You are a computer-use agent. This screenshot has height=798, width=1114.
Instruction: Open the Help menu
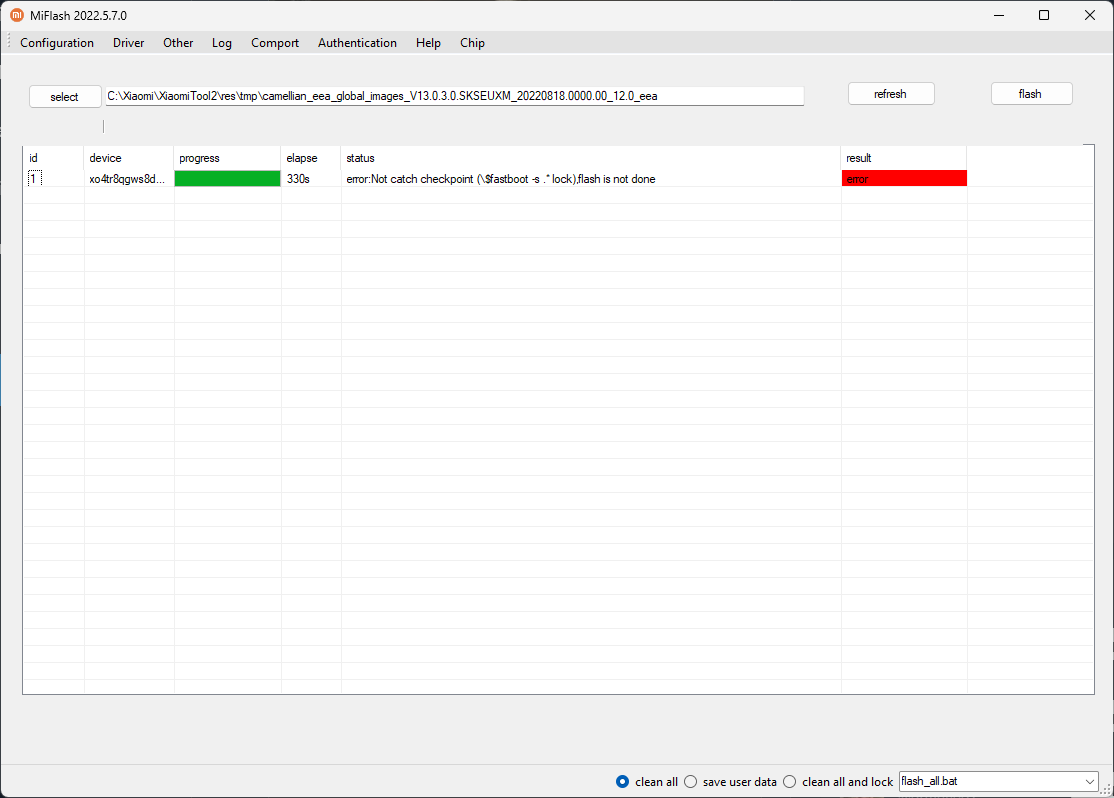click(x=428, y=43)
